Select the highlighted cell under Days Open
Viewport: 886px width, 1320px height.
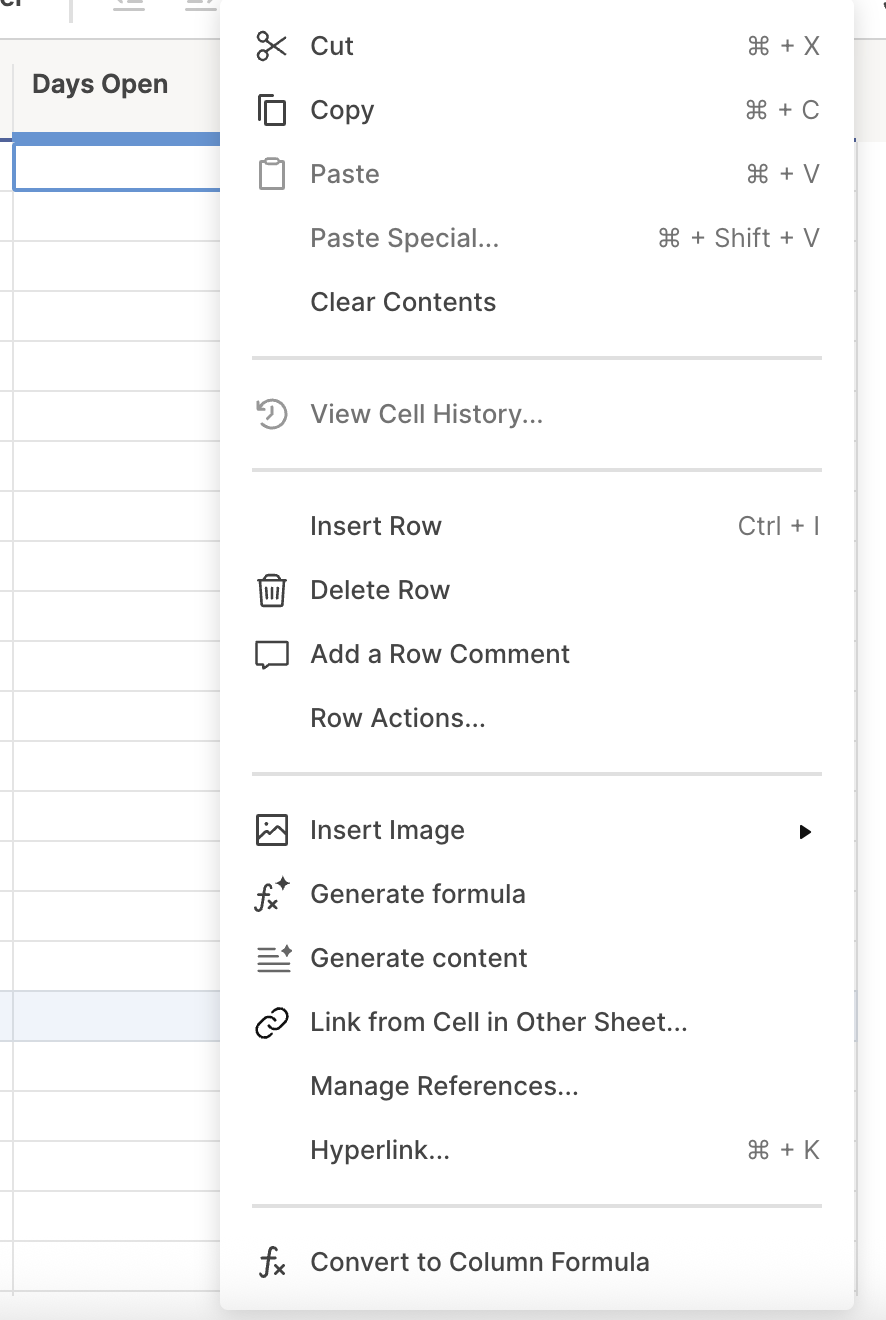pos(117,168)
